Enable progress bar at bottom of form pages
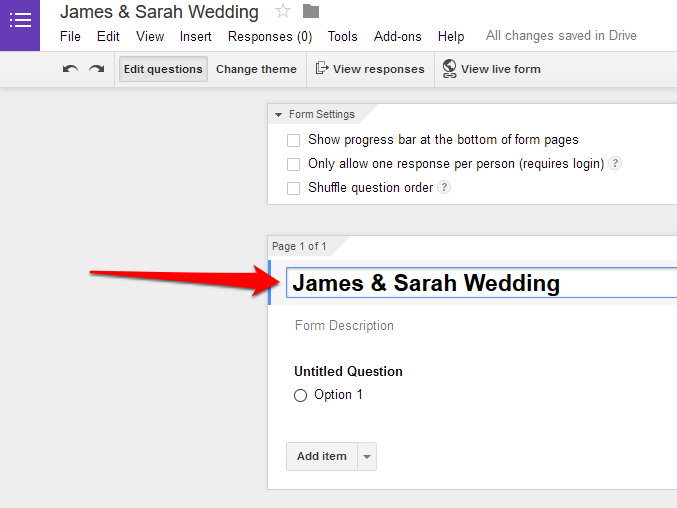This screenshot has height=508, width=677. tap(293, 140)
